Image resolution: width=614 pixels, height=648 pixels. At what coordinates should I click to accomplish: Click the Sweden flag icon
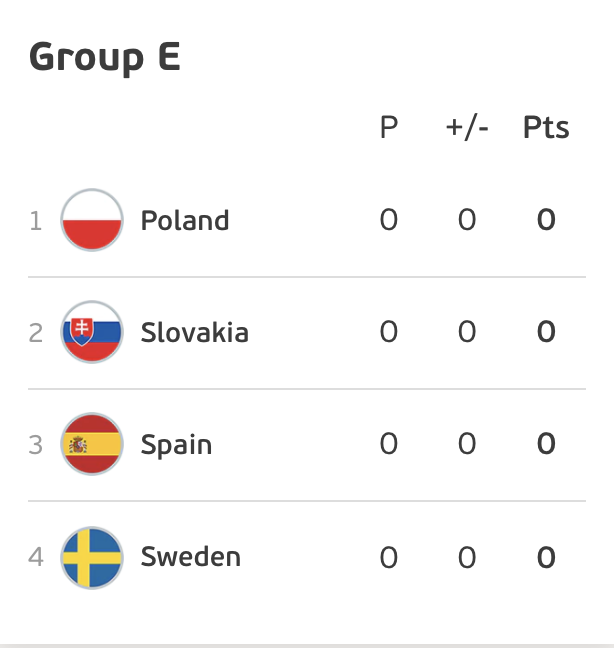pos(92,557)
